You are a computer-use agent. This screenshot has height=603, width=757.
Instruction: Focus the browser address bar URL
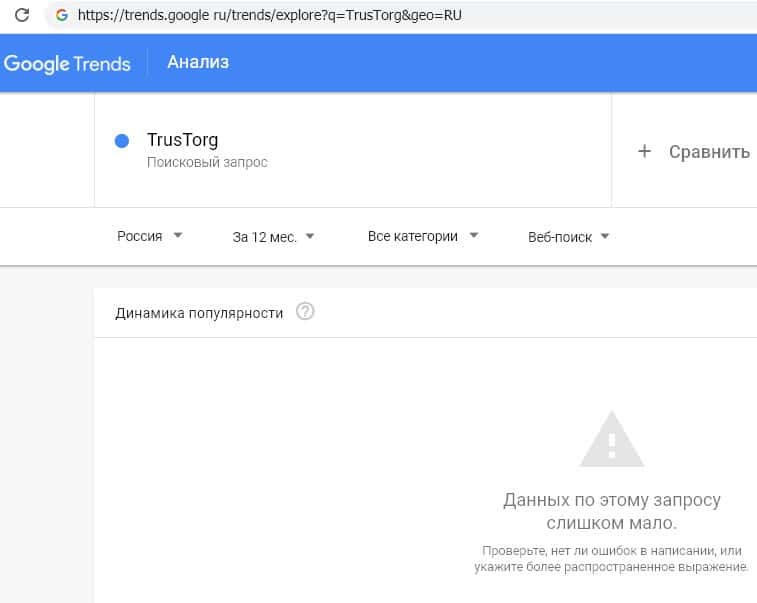pos(270,16)
